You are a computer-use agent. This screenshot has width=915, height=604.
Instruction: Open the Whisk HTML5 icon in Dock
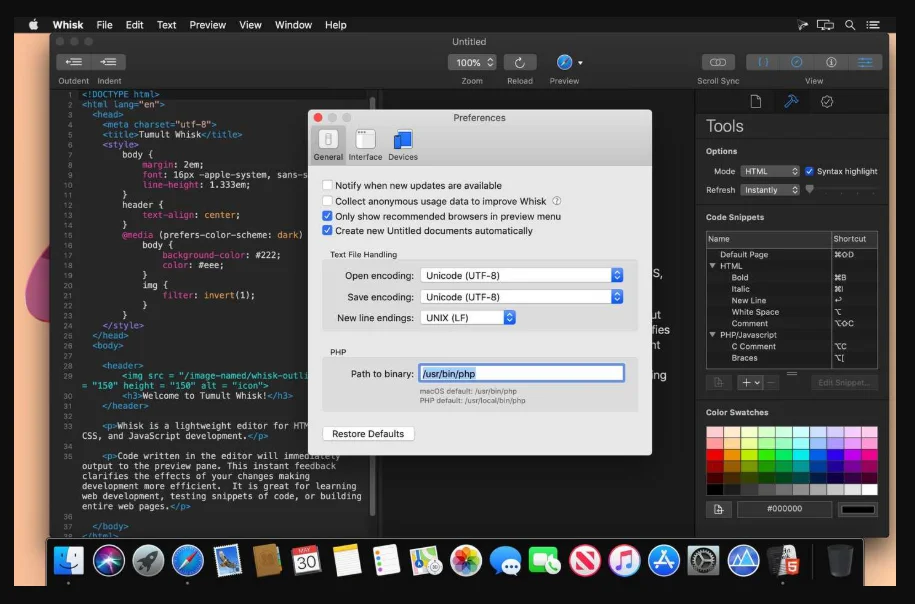[x=784, y=561]
